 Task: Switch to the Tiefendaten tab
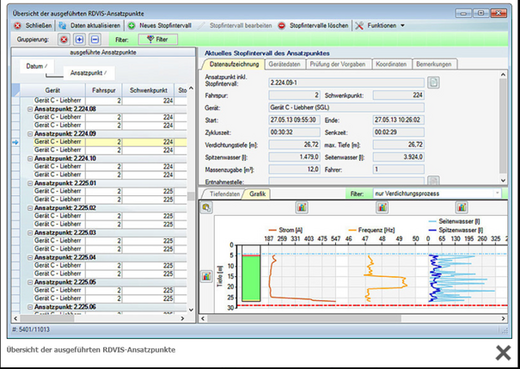click(225, 194)
